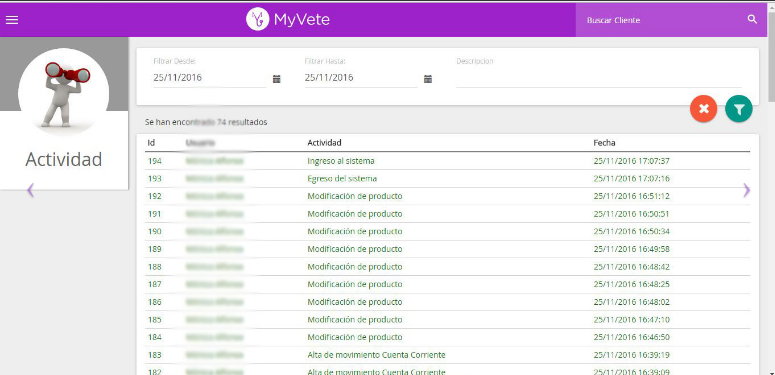Open calendar picker for Filtrar Desde
Image resolution: width=775 pixels, height=375 pixels.
(x=277, y=79)
